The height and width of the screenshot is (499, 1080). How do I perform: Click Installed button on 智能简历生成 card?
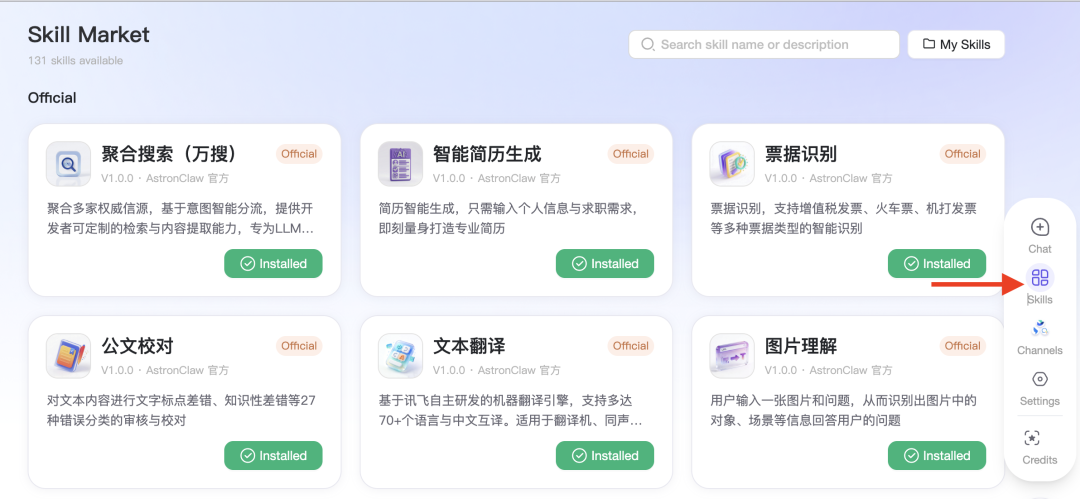point(605,263)
